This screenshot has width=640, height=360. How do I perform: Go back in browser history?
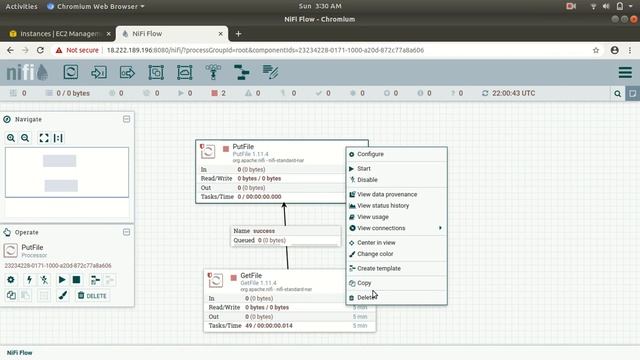coord(10,50)
